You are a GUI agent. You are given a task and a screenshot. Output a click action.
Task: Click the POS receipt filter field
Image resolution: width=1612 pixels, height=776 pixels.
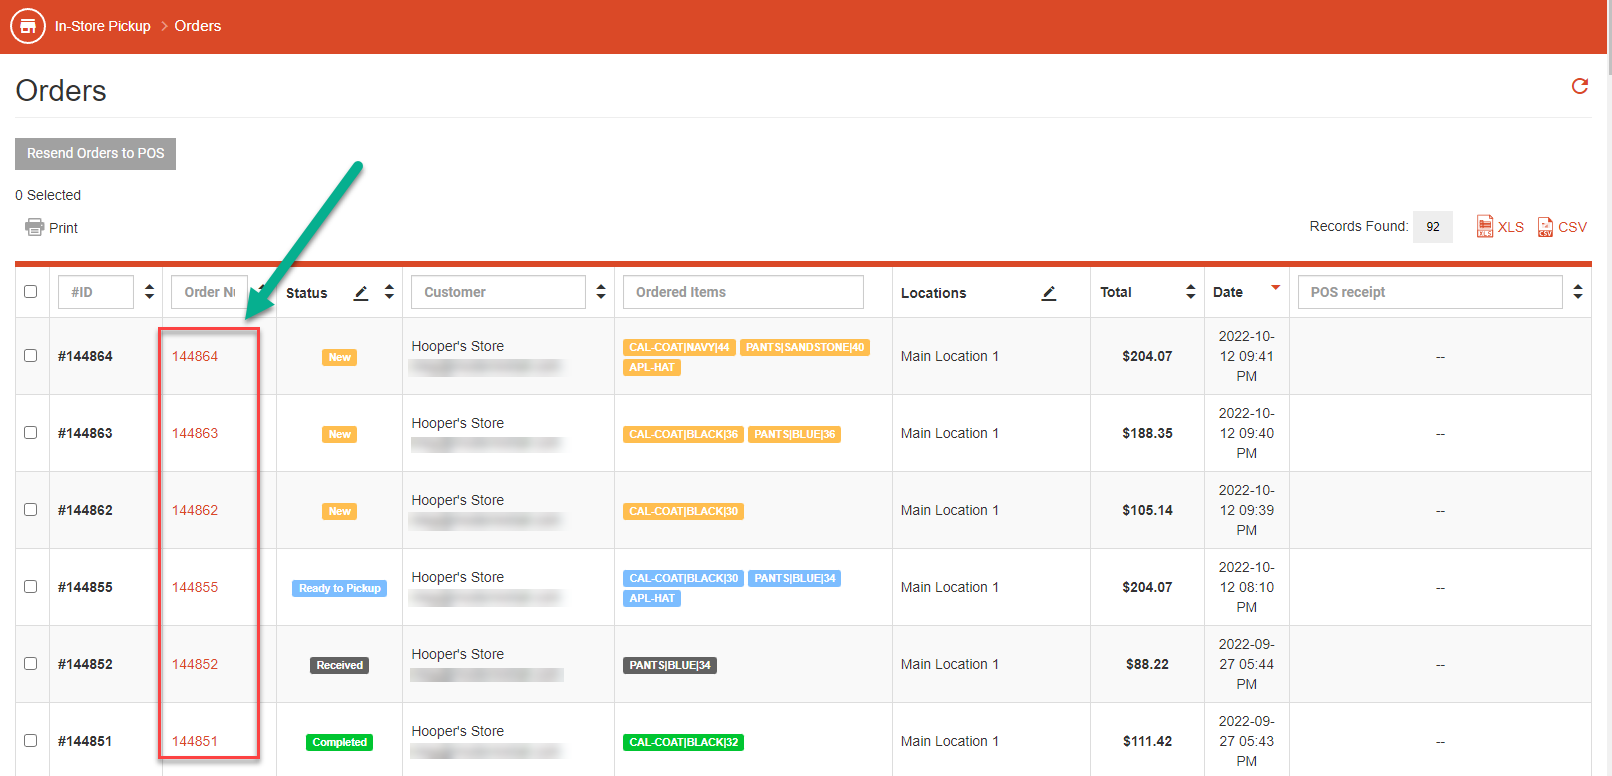click(x=1430, y=292)
